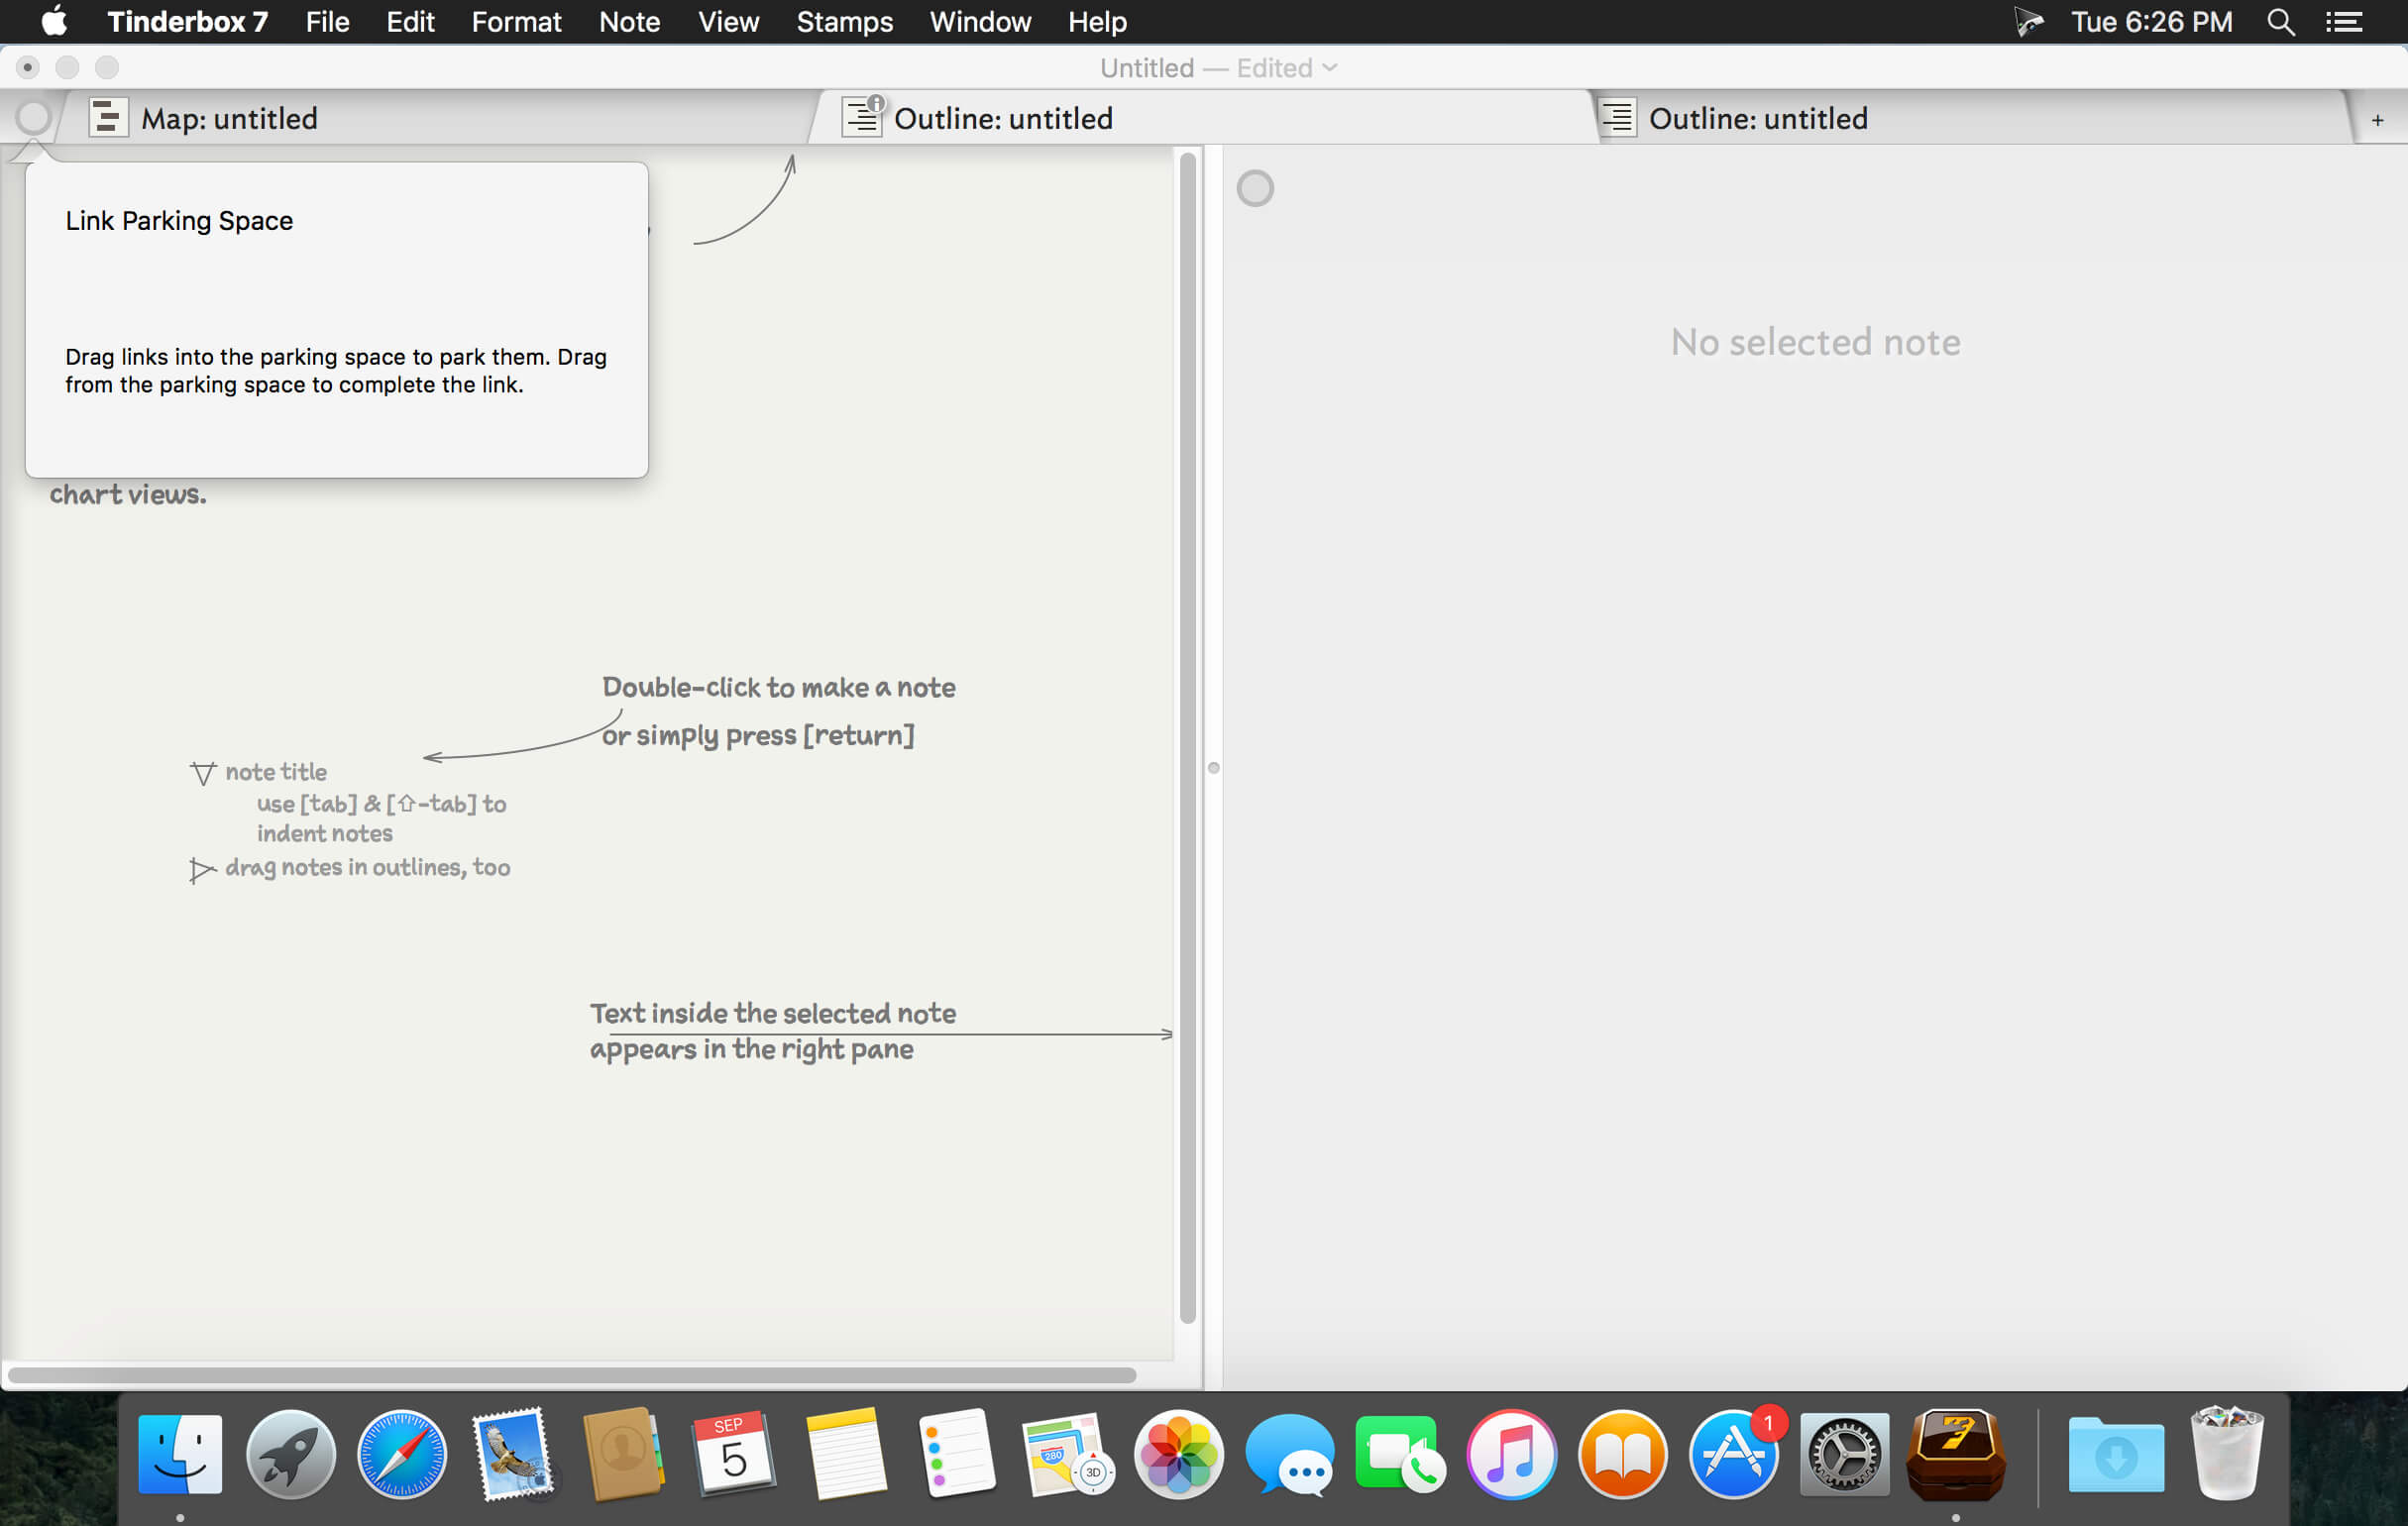
Task: Launch Safari from the Dock
Action: (x=402, y=1454)
